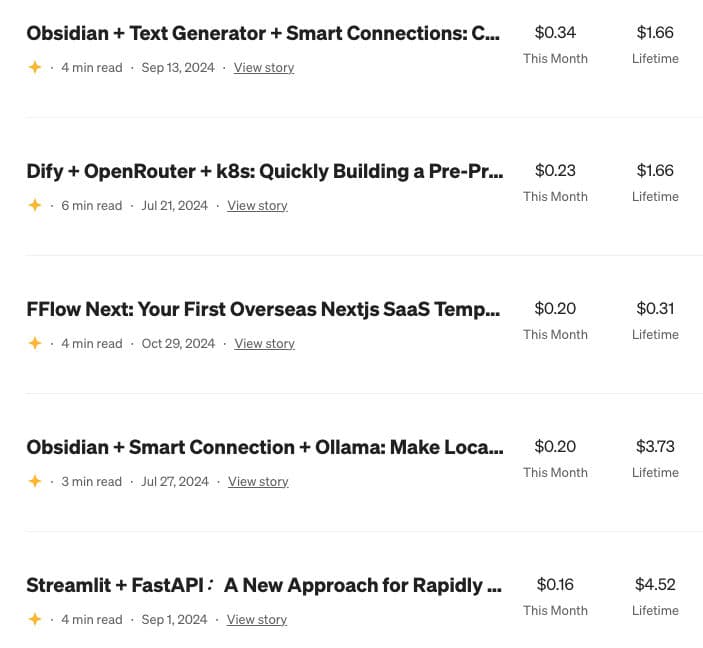Click the $0.31 Lifetime earnings value
This screenshot has width=703, height=648.
pos(655,309)
